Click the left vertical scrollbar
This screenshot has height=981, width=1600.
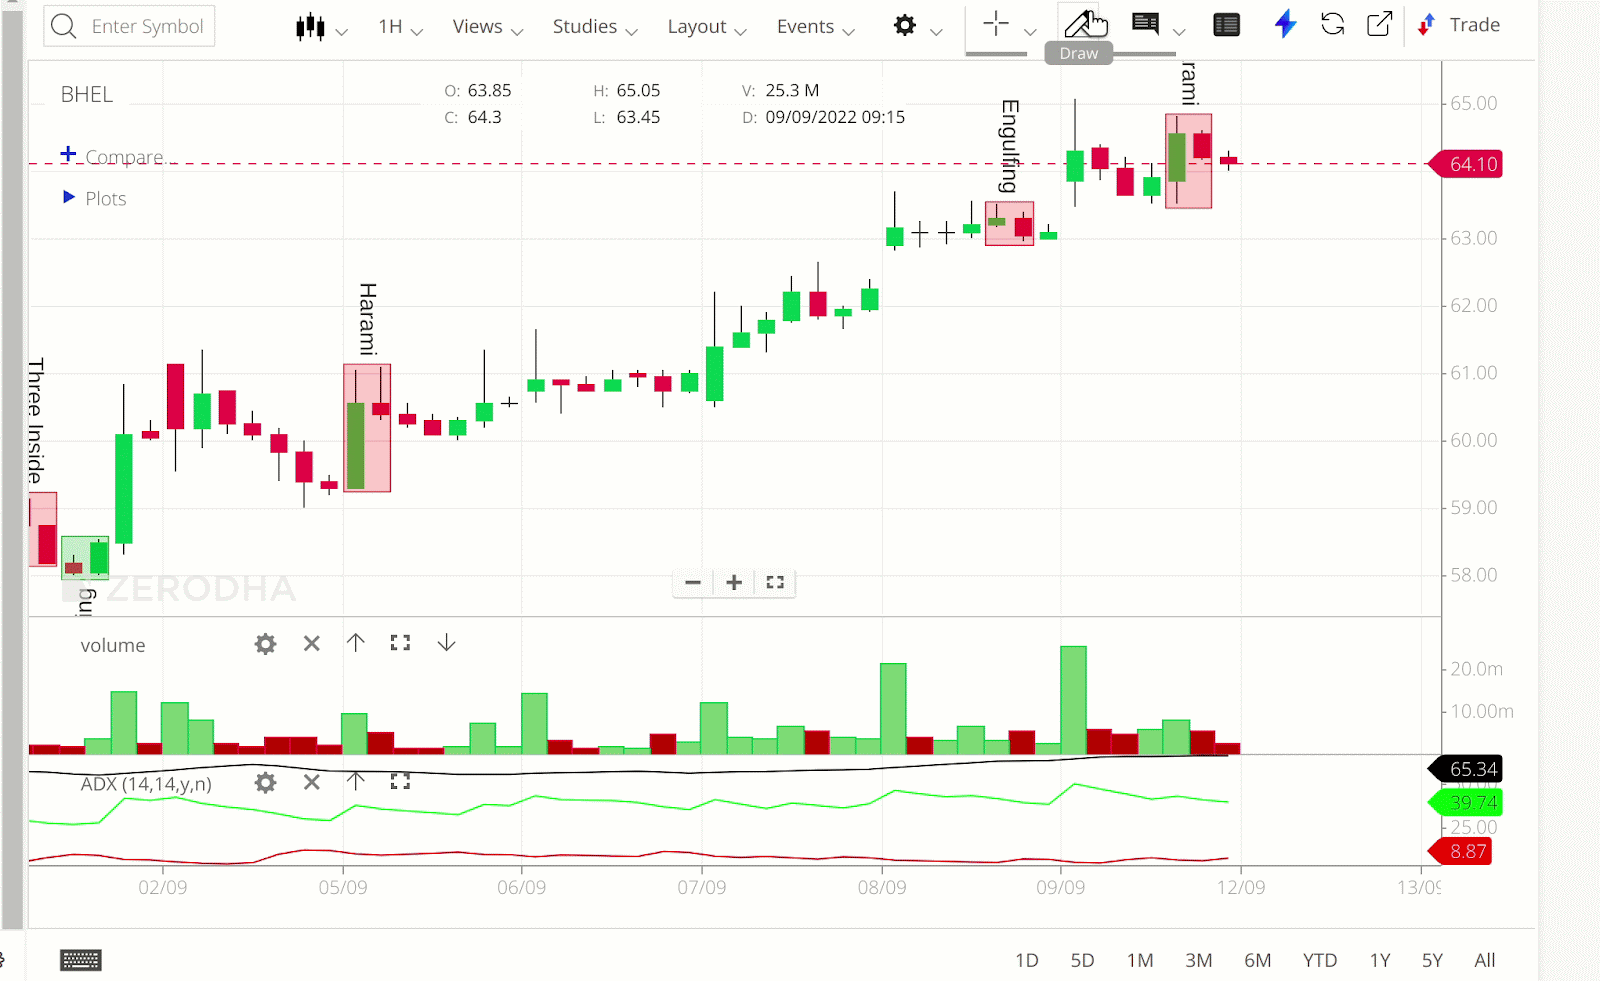pyautogui.click(x=12, y=470)
